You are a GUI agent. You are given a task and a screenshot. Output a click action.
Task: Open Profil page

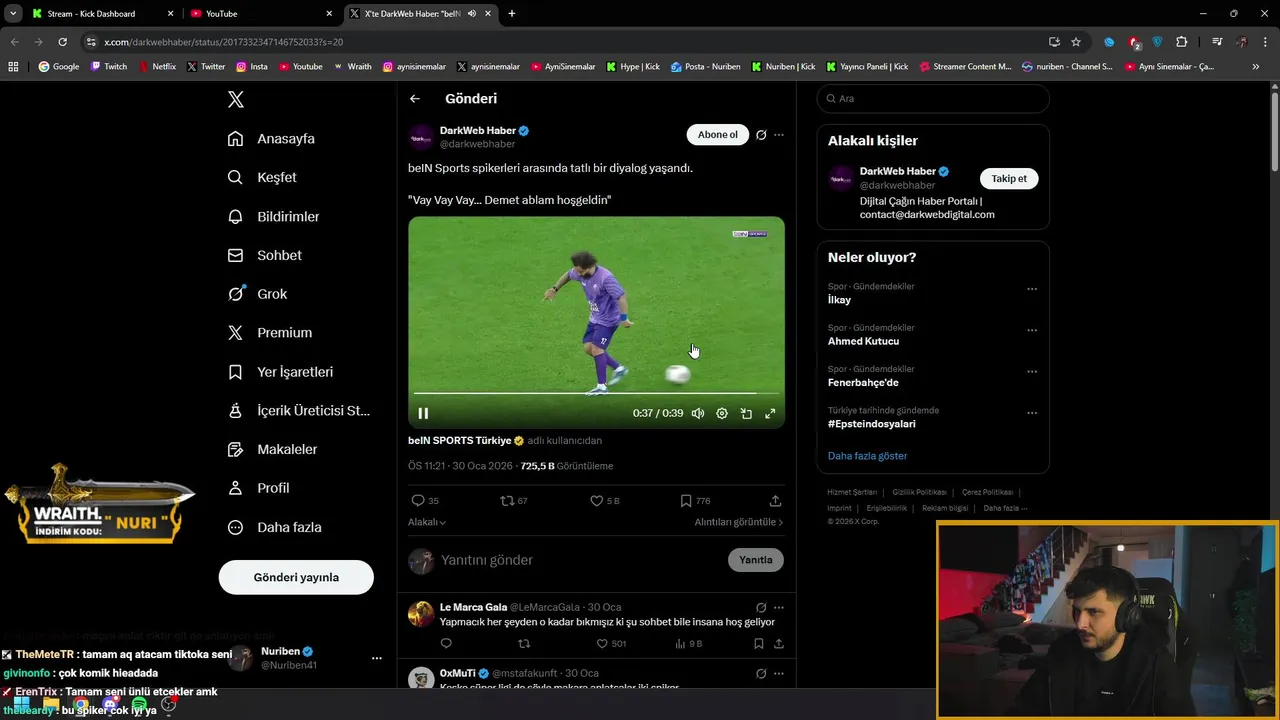[258, 488]
